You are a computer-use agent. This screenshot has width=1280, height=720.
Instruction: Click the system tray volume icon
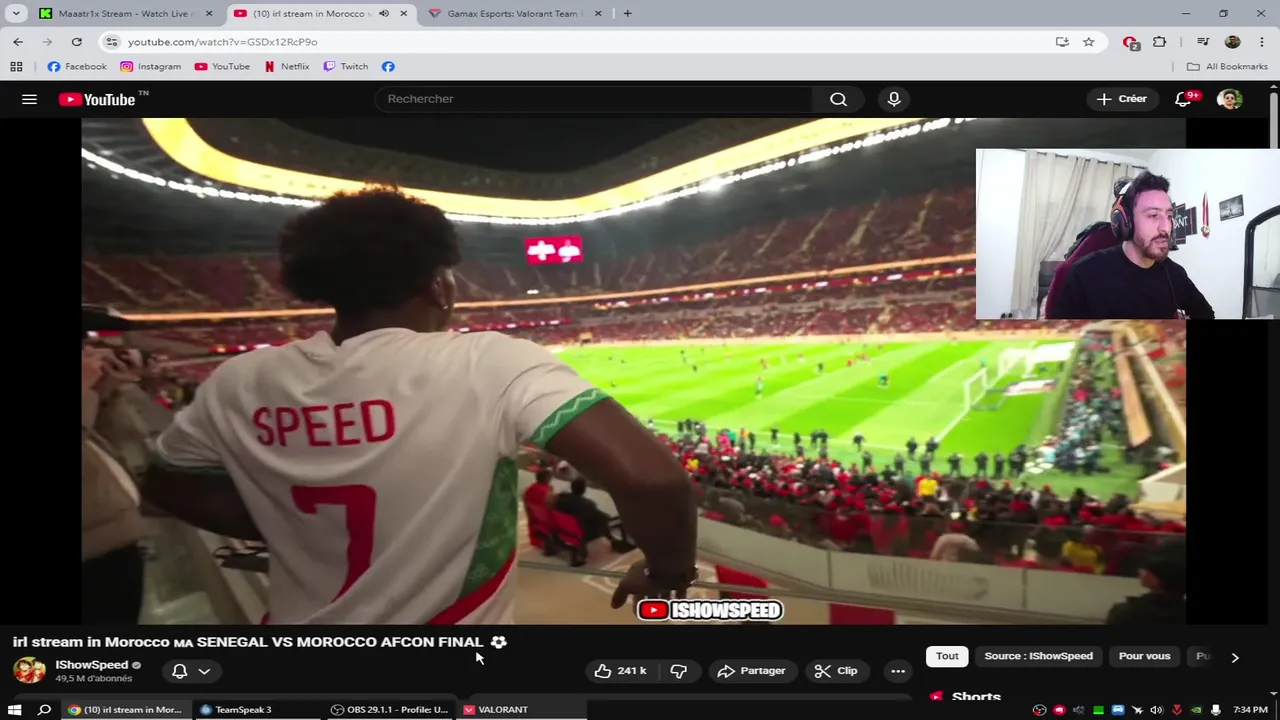click(x=1157, y=710)
